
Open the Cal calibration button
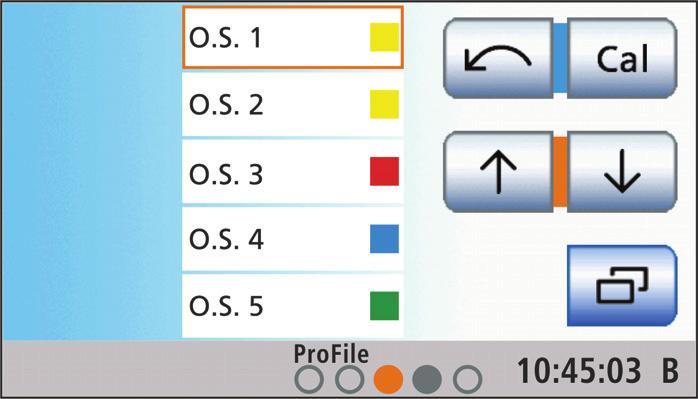point(622,58)
